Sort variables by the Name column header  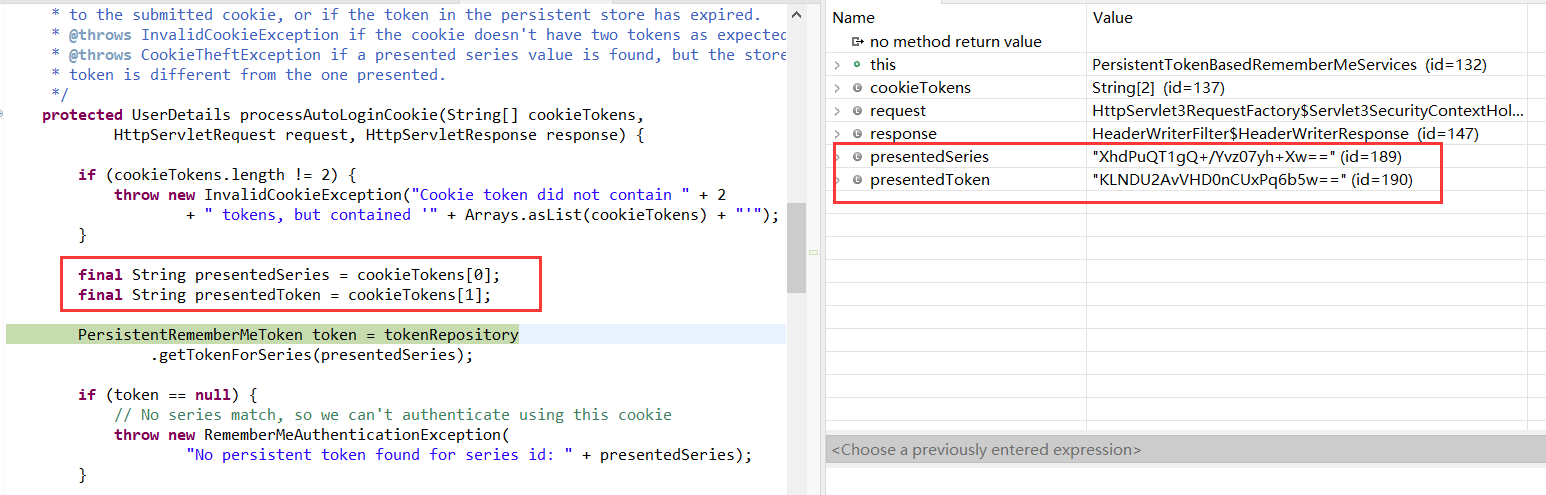(x=853, y=18)
